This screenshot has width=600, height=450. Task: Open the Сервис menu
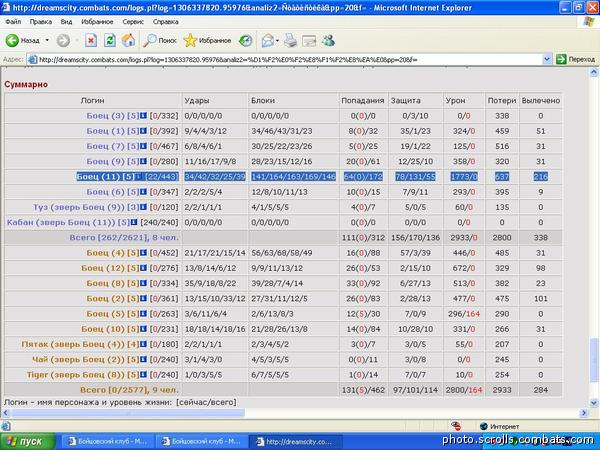tap(133, 22)
